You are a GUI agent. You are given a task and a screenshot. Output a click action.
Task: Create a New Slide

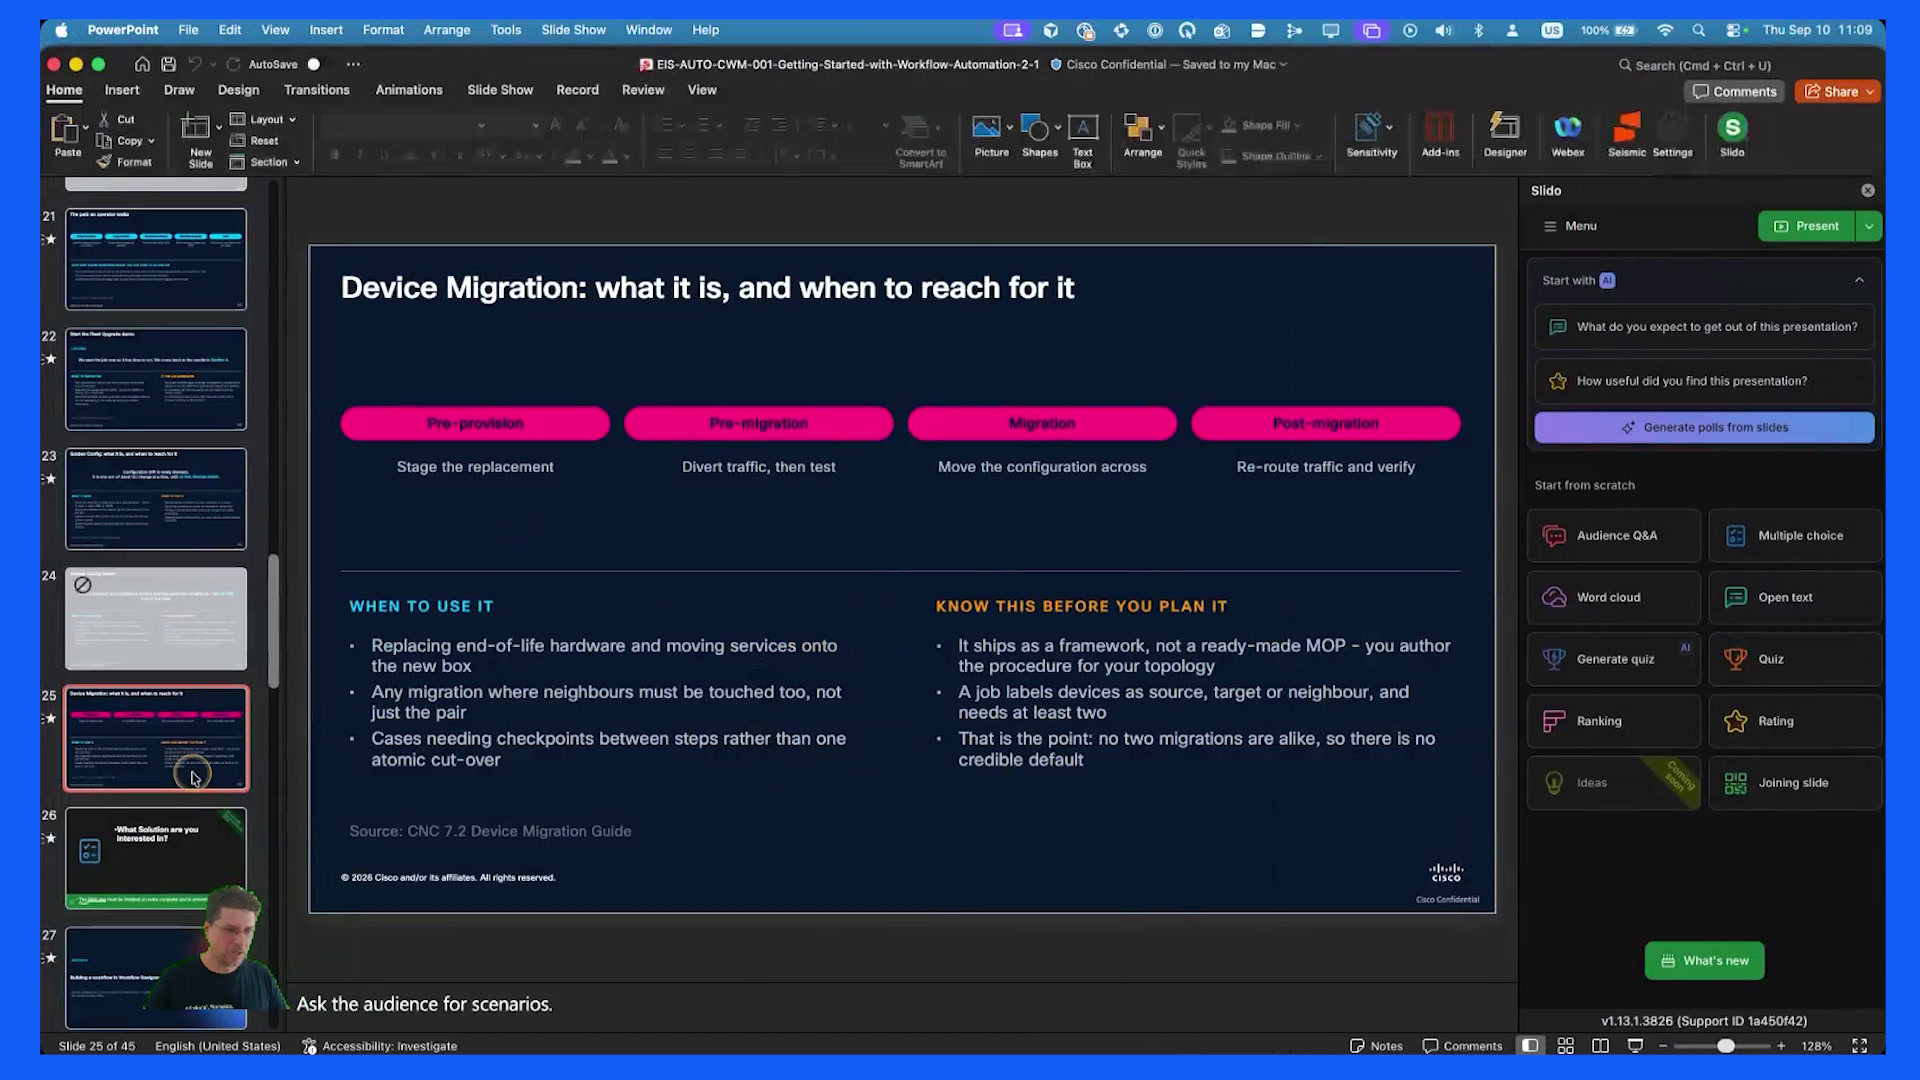(200, 140)
